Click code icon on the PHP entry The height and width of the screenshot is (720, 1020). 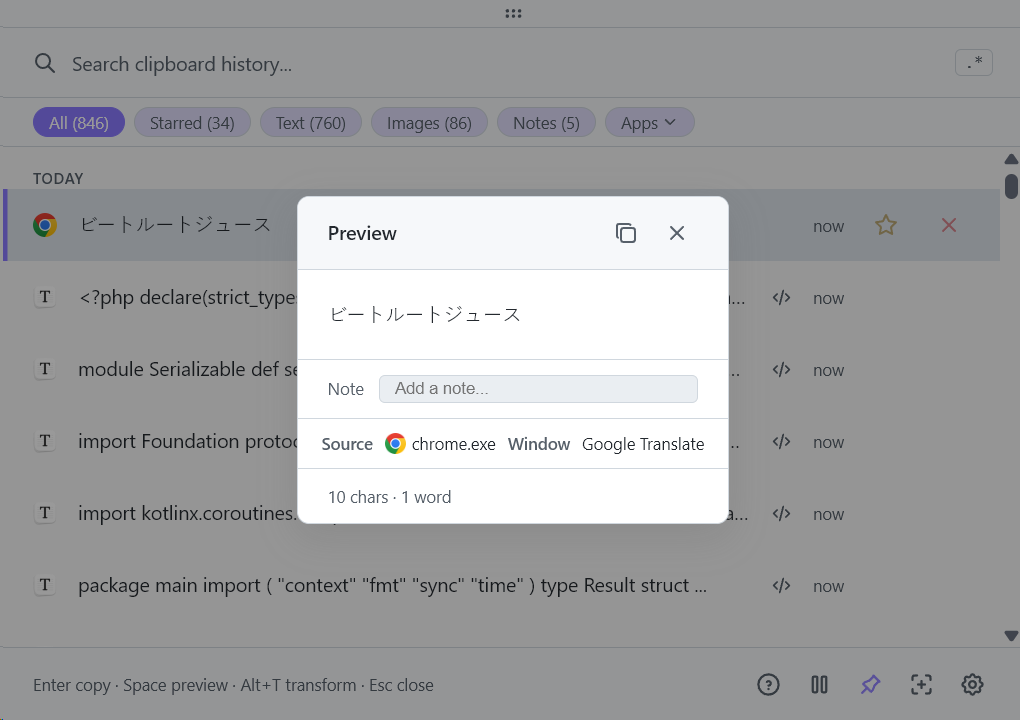[x=782, y=298]
